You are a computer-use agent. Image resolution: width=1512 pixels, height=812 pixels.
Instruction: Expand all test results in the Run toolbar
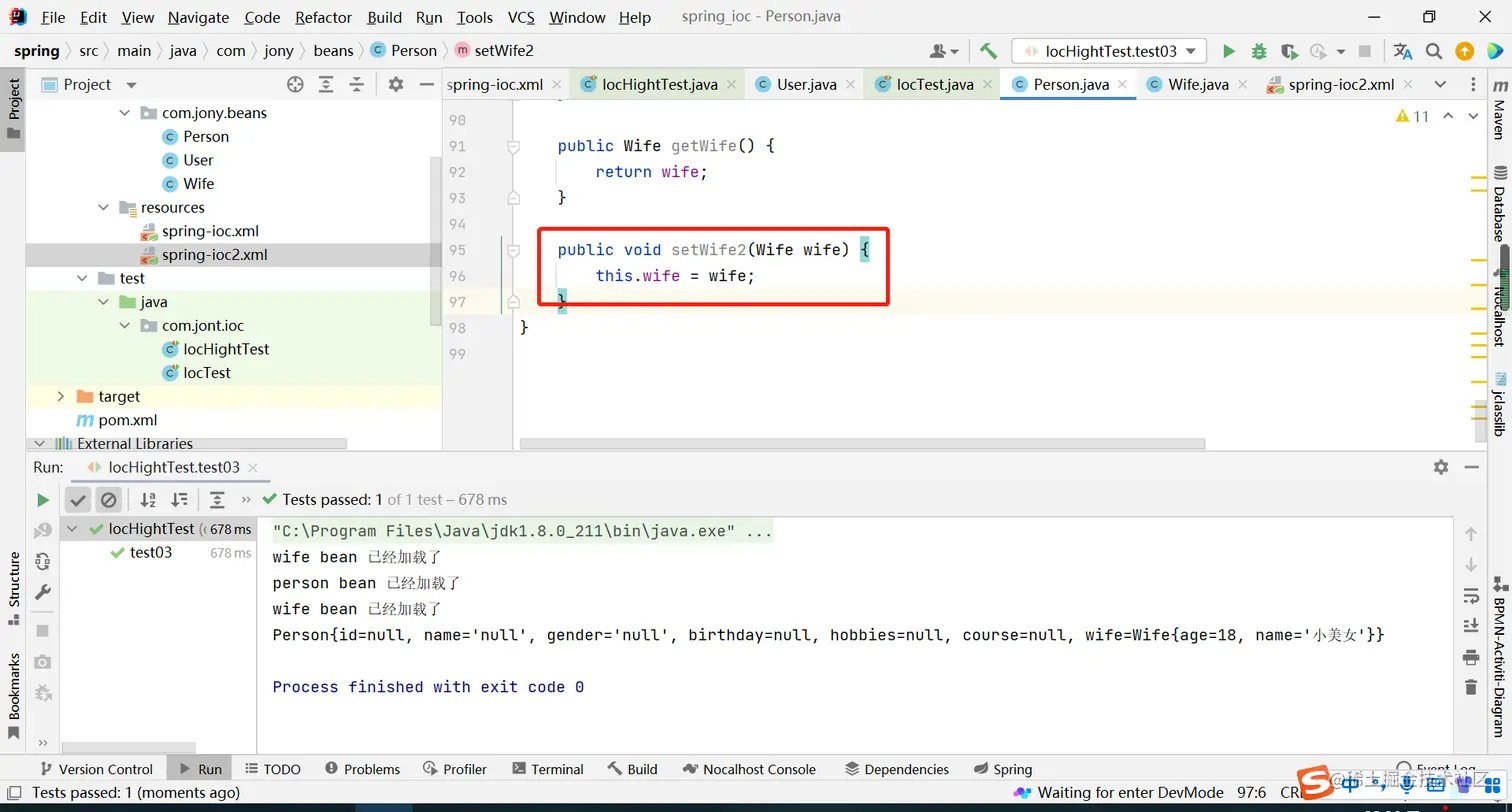click(217, 500)
